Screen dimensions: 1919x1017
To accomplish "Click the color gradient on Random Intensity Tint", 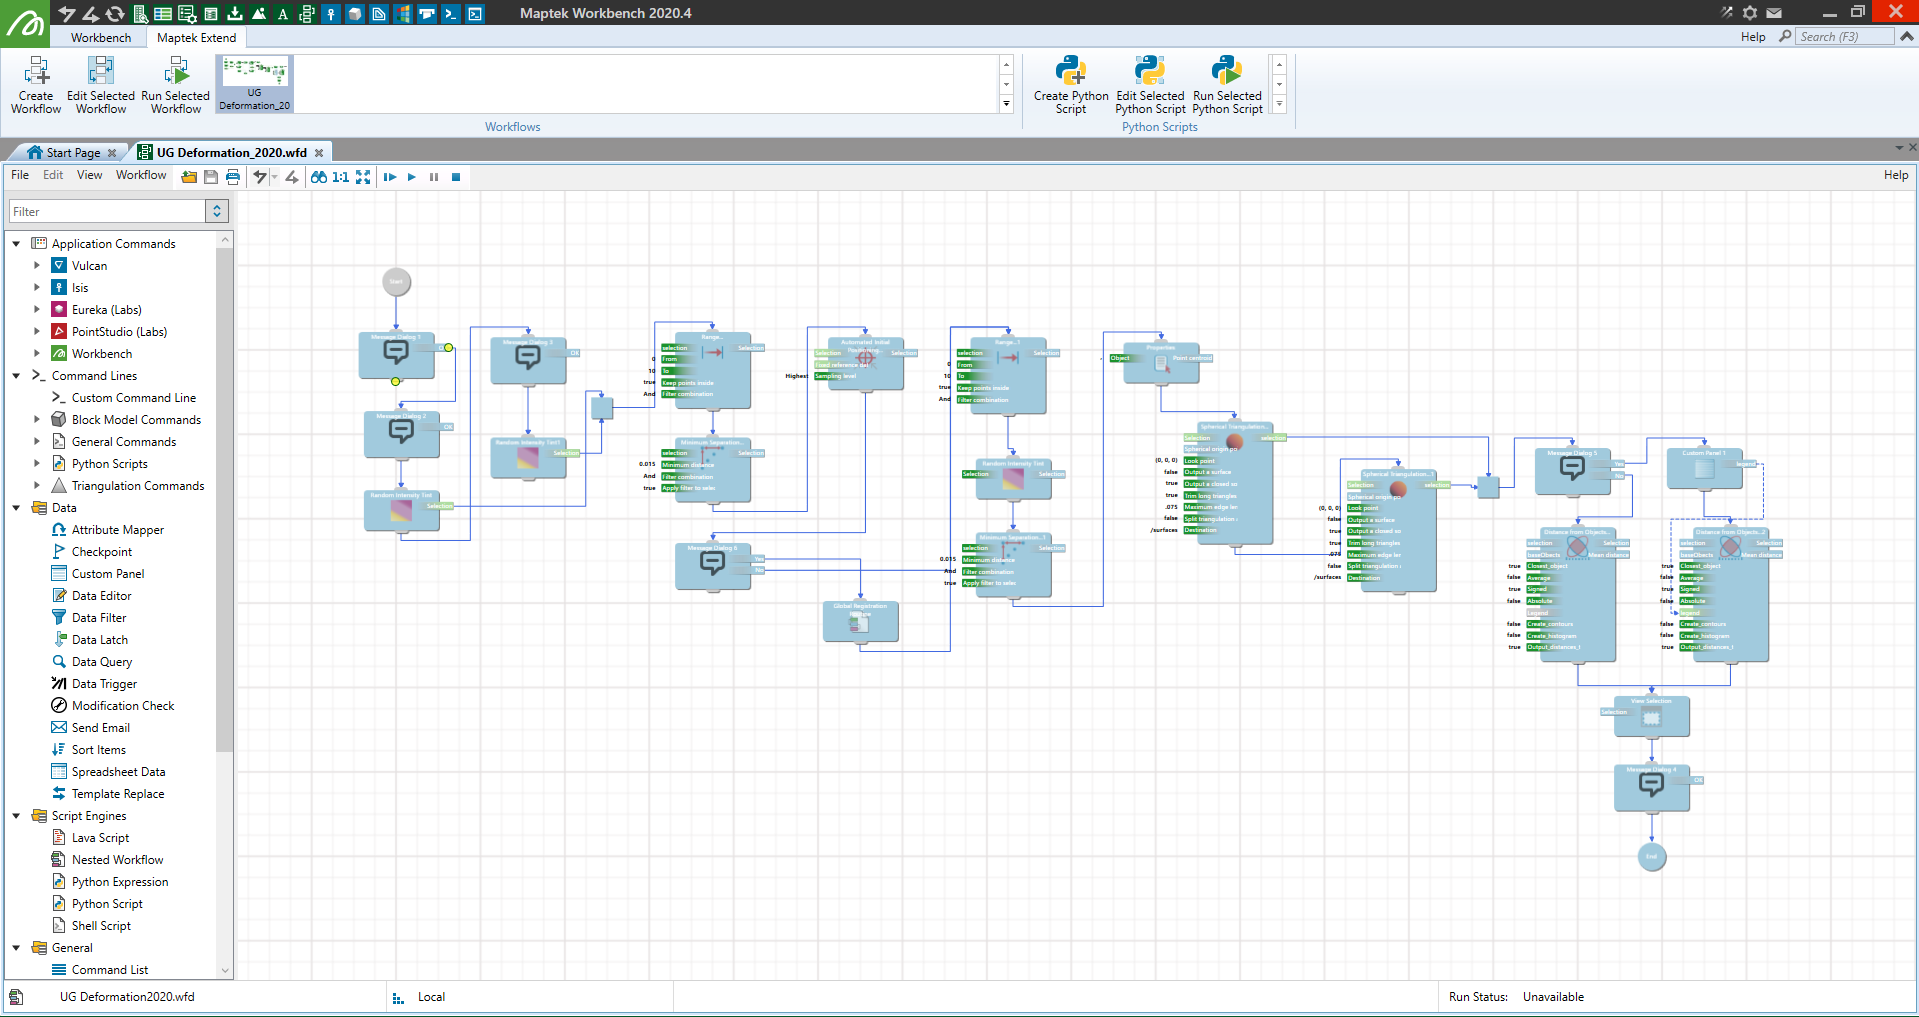I will tap(400, 512).
